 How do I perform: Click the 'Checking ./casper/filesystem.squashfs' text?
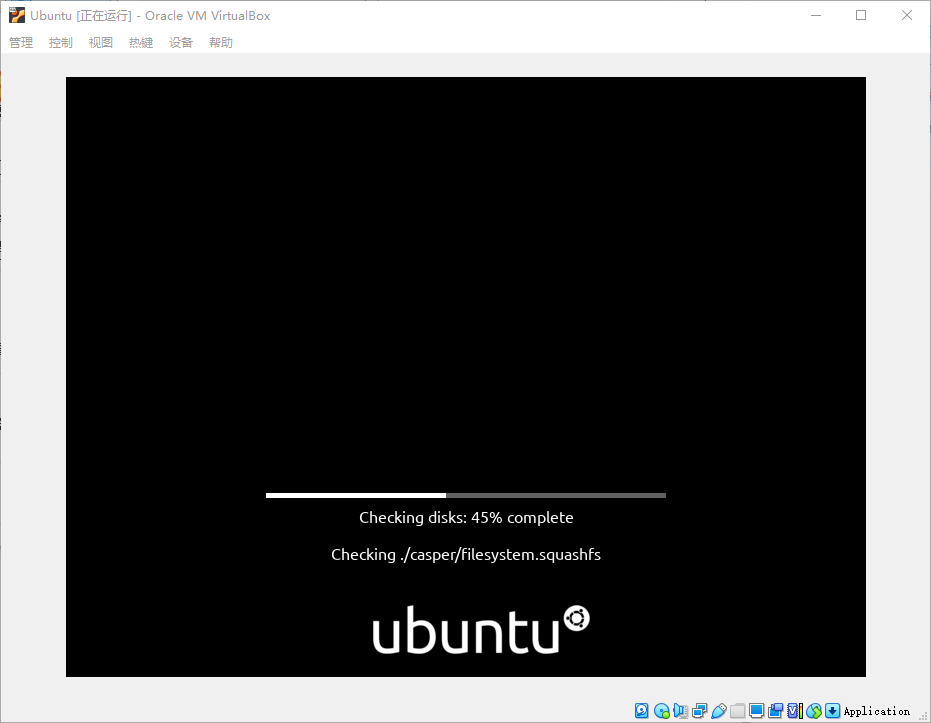[466, 554]
